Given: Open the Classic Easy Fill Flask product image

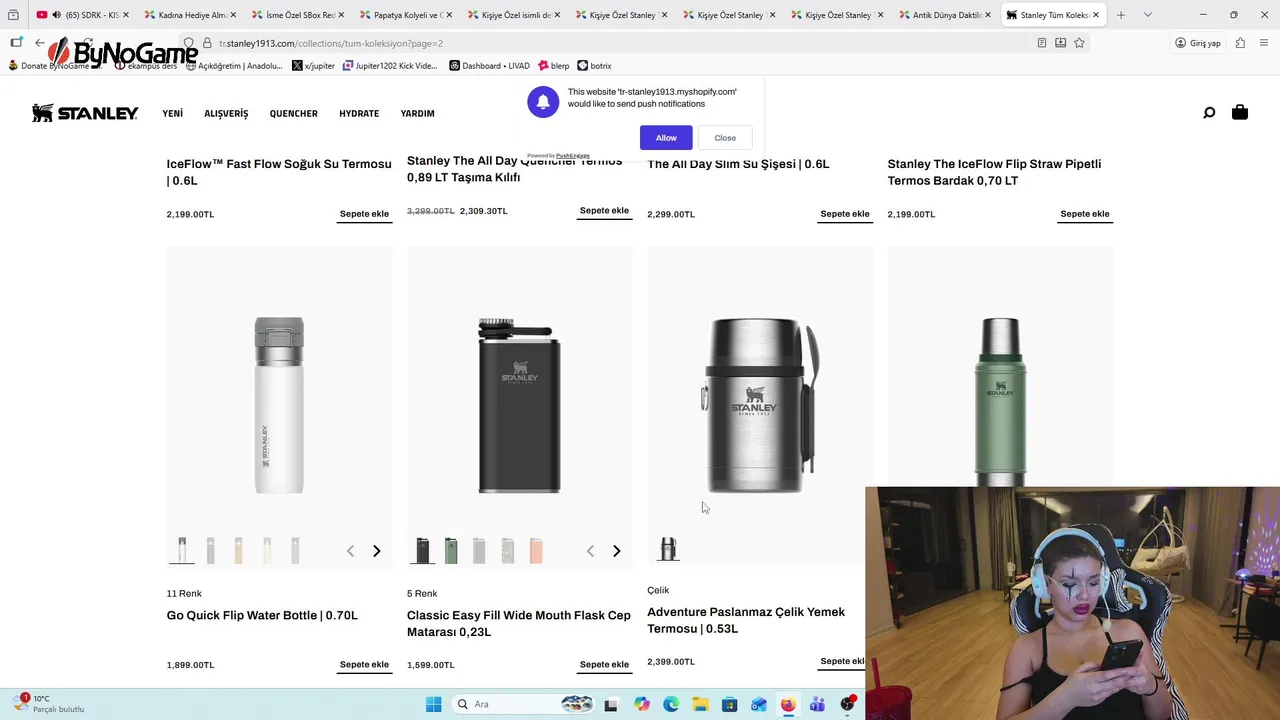Looking at the screenshot, I should coord(519,406).
